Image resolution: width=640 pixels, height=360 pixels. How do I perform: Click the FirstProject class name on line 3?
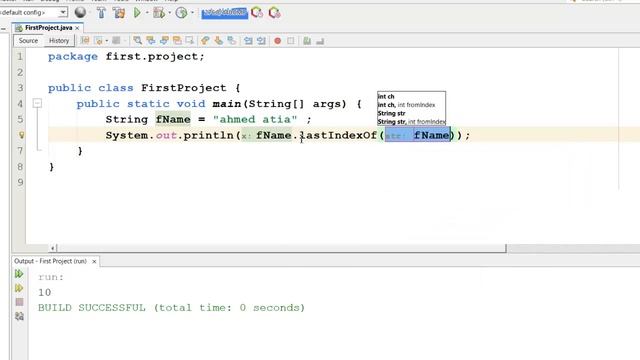(184, 88)
